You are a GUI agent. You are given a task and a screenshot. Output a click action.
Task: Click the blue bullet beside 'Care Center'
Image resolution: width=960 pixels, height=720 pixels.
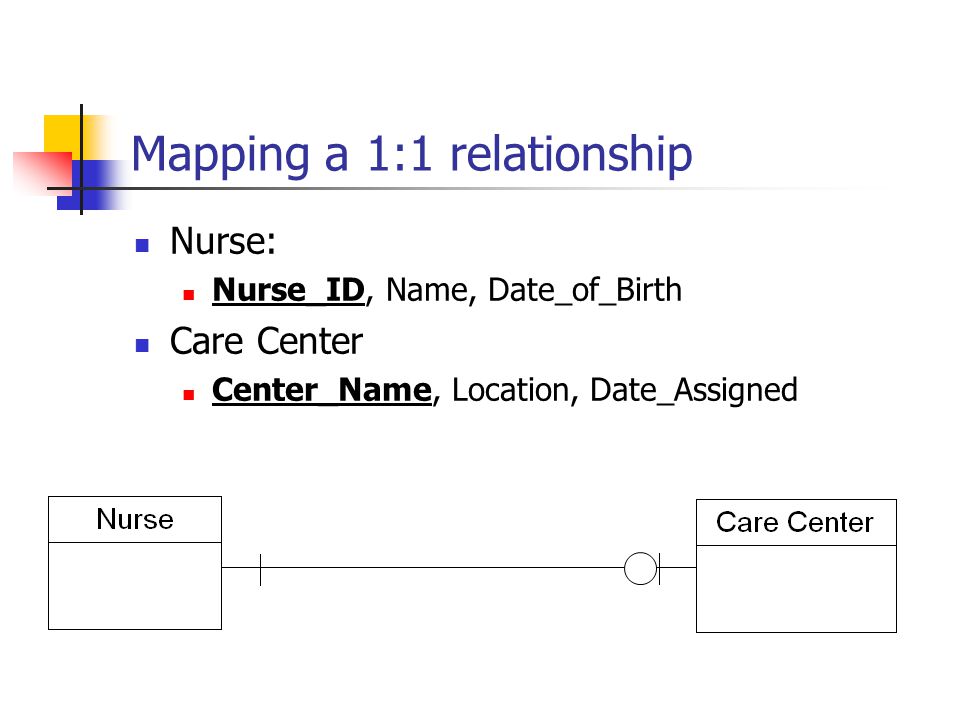click(142, 345)
